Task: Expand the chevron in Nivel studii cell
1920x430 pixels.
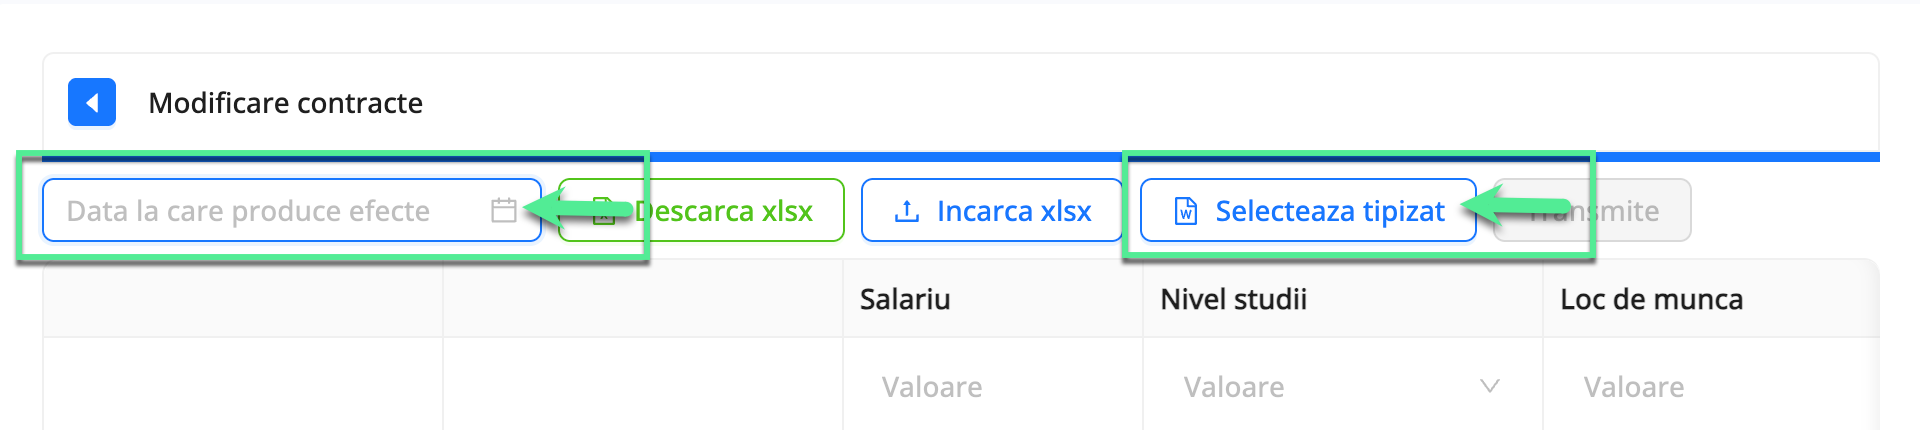Action: 1489,387
